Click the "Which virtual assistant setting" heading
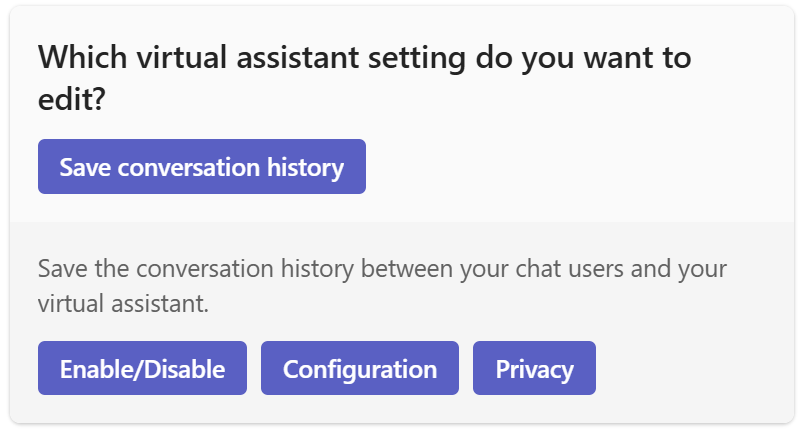 click(364, 58)
